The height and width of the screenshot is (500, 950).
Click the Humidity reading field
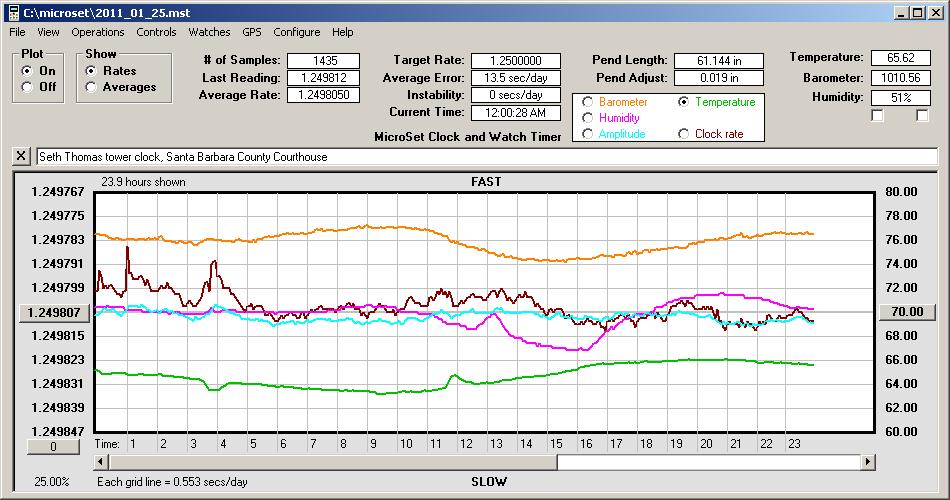click(900, 98)
